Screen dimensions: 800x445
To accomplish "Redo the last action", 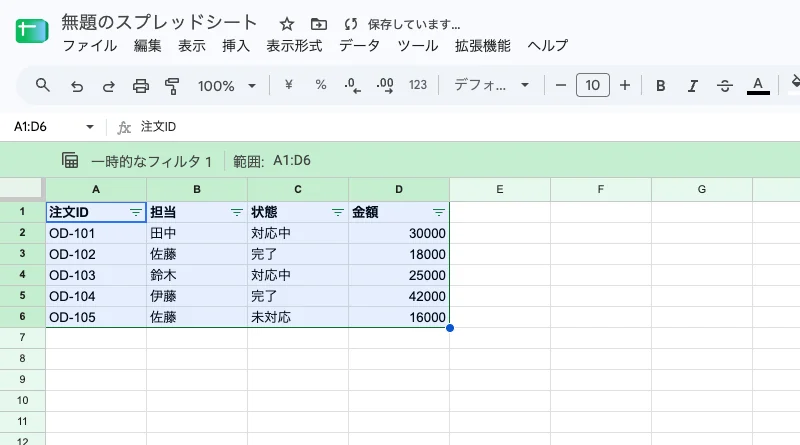I will point(109,86).
